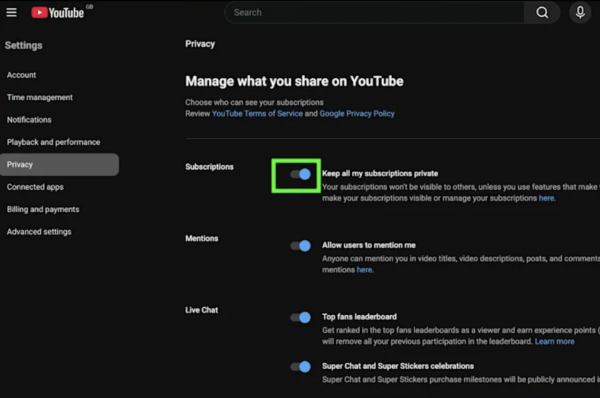Screen dimensions: 600x398
Task: Toggle Top fans leaderboard switch
Action: tap(300, 317)
